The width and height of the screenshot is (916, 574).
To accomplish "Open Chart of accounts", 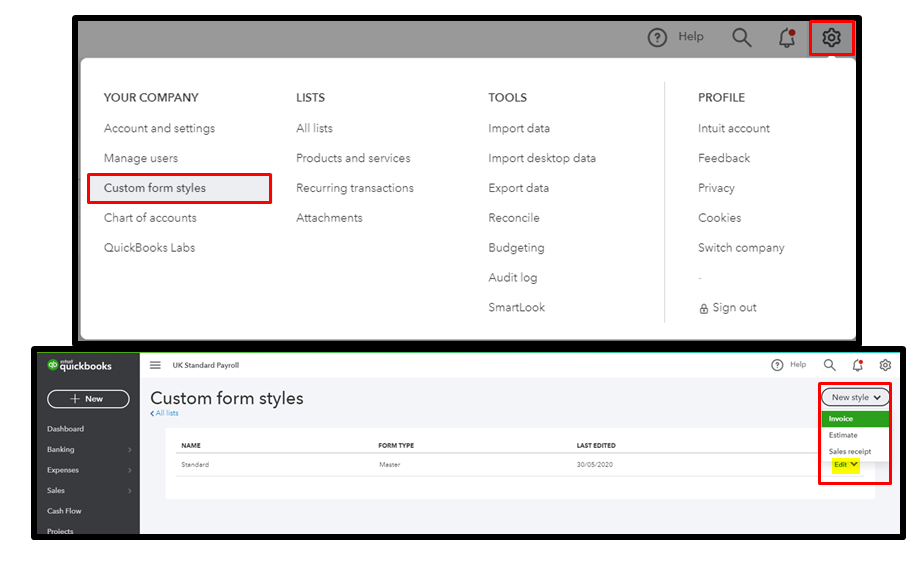I will pyautogui.click(x=150, y=218).
